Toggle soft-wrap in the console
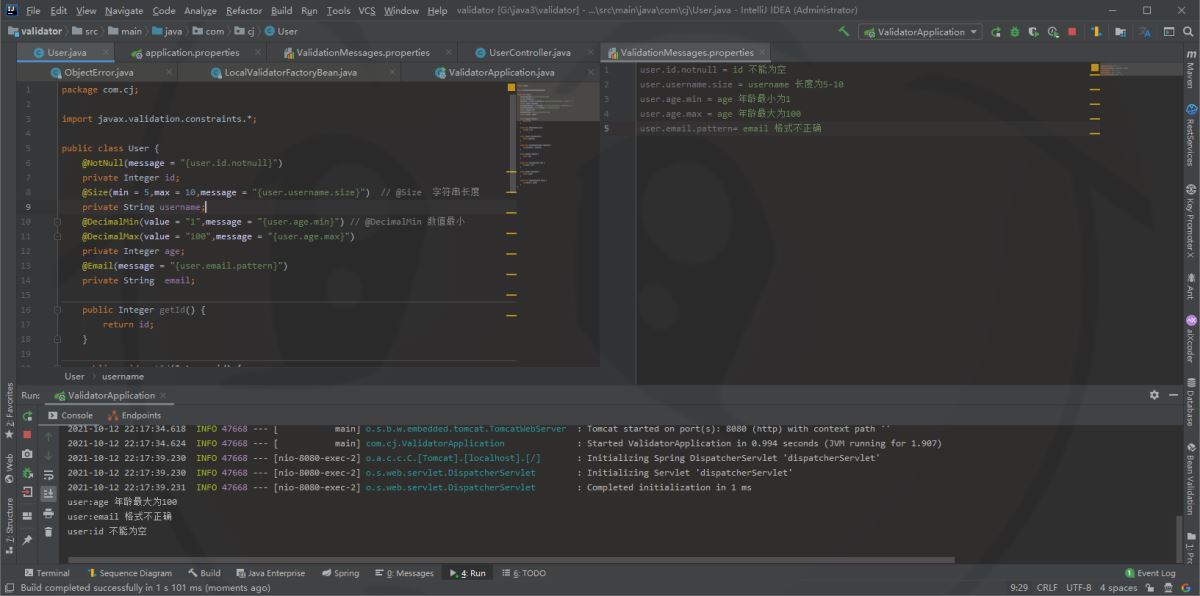This screenshot has height=596, width=1200. (48, 474)
